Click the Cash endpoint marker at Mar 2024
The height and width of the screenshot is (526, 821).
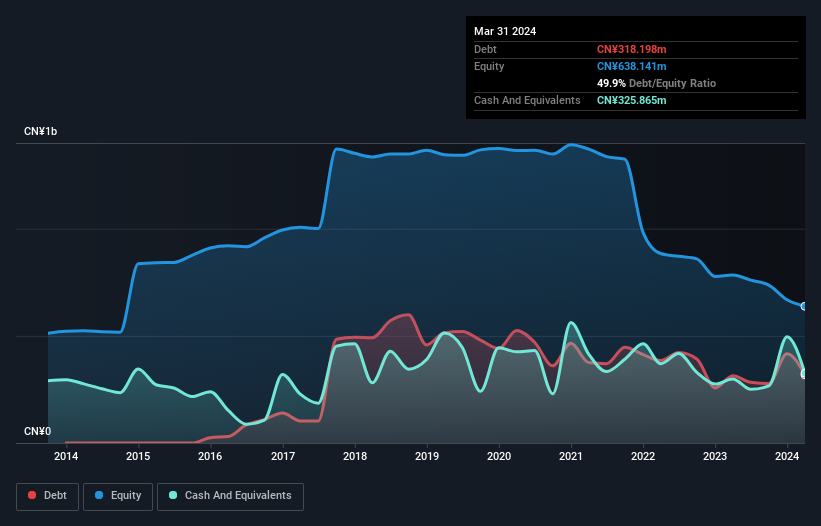804,374
